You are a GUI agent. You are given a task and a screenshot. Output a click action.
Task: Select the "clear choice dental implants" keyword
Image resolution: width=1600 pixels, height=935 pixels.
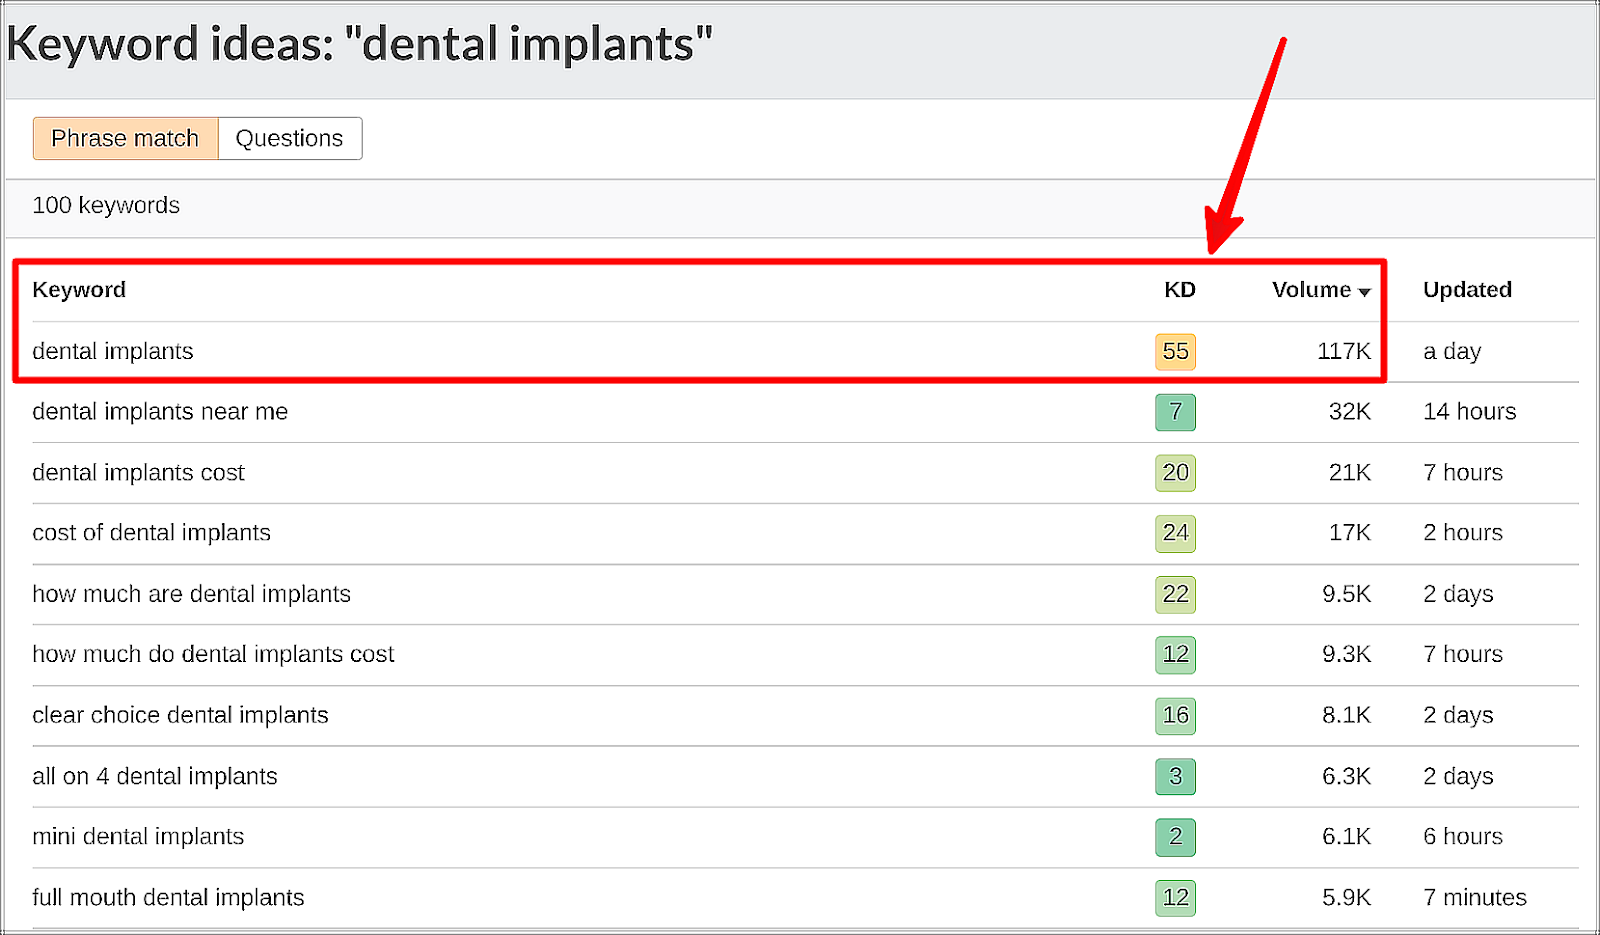point(180,715)
